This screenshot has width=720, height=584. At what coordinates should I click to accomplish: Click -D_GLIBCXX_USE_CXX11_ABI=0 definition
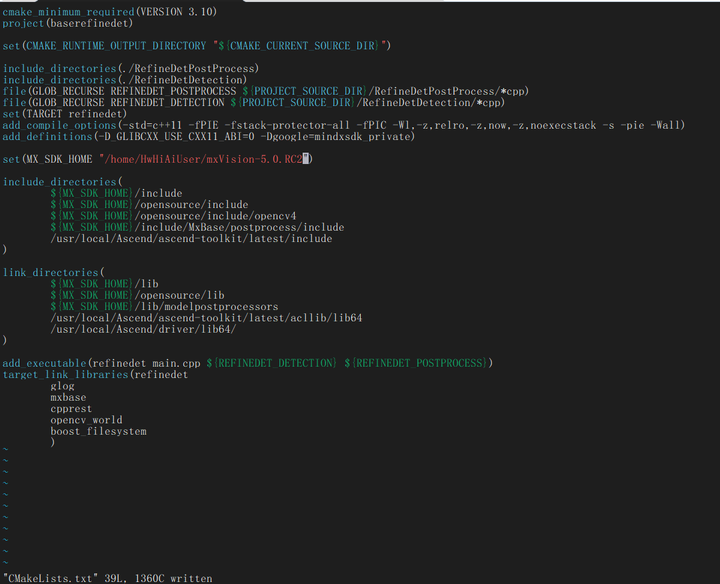[x=176, y=136]
